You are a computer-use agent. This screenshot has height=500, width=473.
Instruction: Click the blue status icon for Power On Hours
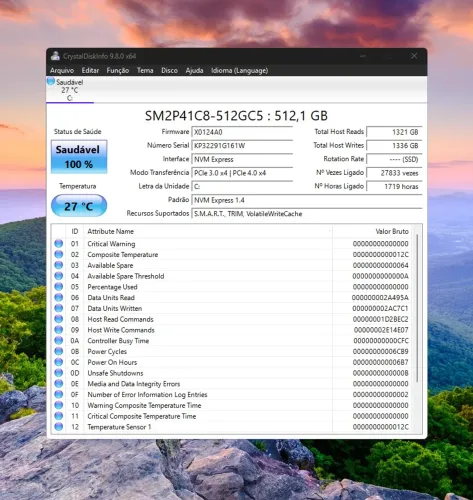(59, 362)
